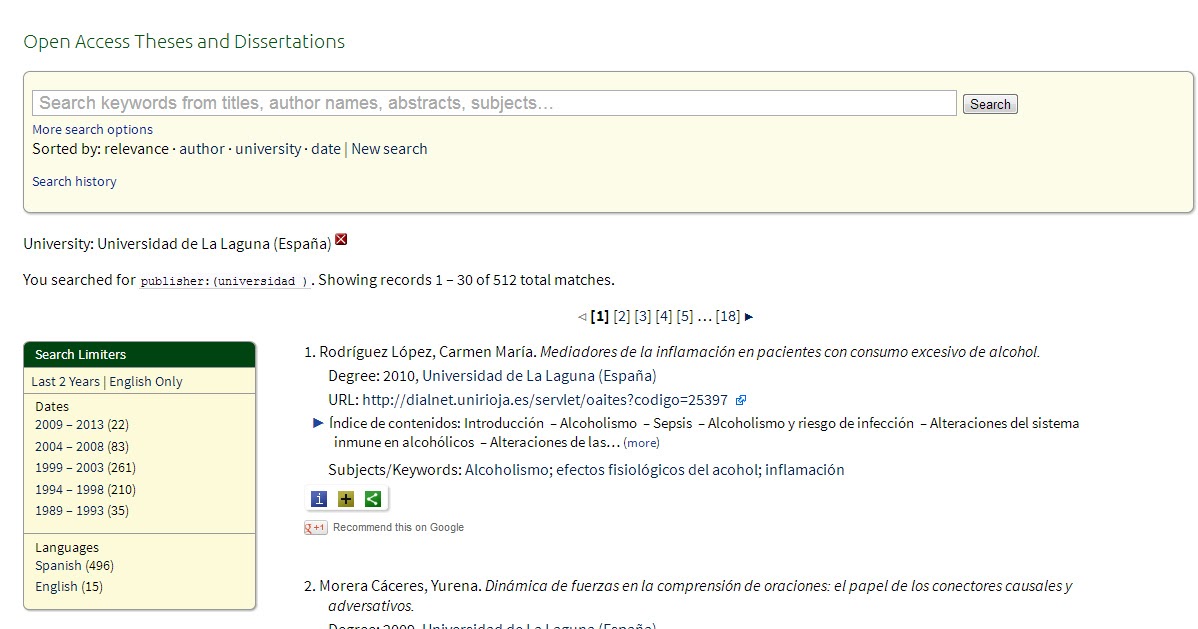This screenshot has width=1198, height=629.
Task: Filter by language English (15)
Action: point(69,587)
